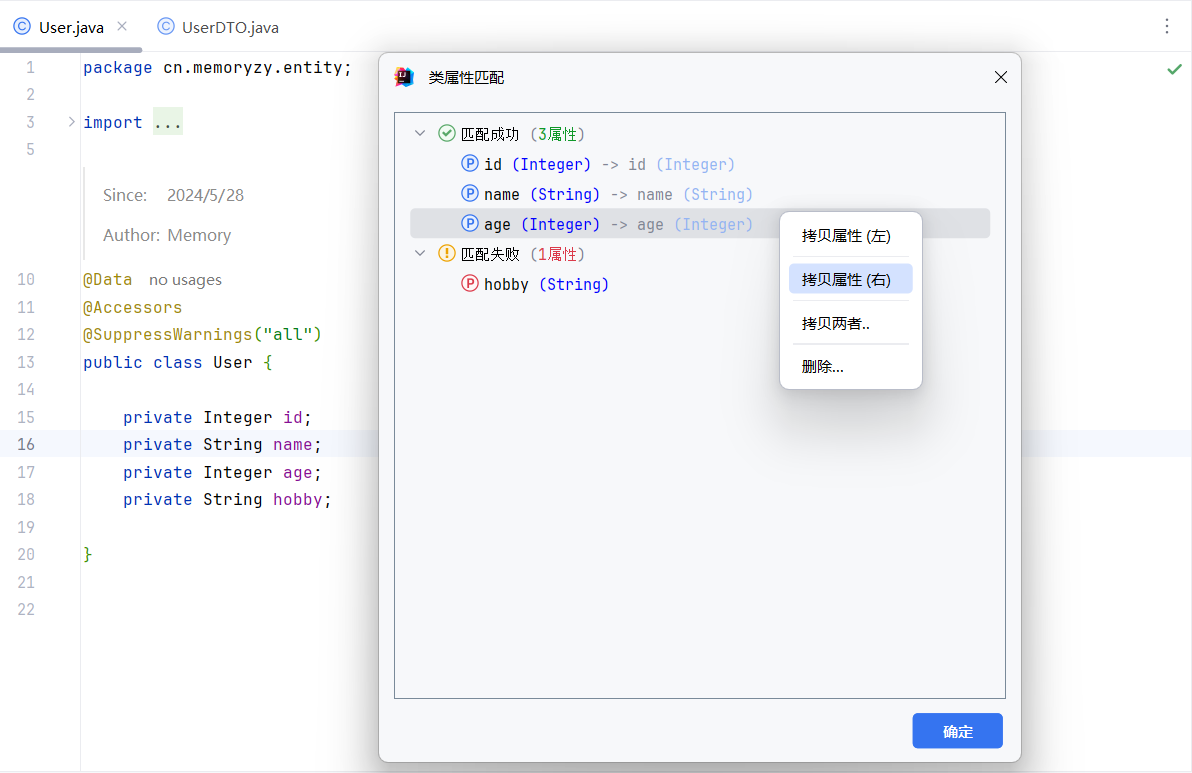Click the three-dot editor tabs menu icon
The width and height of the screenshot is (1192, 773).
coord(1167,27)
